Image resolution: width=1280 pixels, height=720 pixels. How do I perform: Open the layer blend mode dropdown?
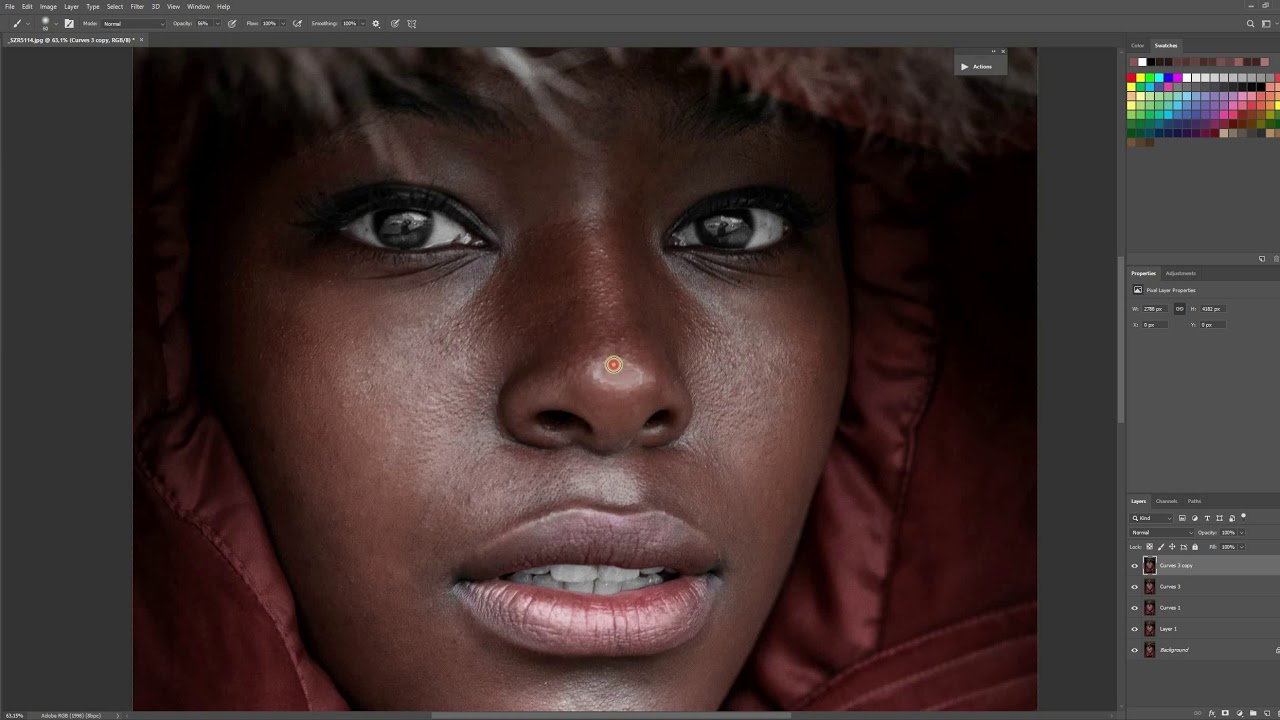coord(1161,533)
